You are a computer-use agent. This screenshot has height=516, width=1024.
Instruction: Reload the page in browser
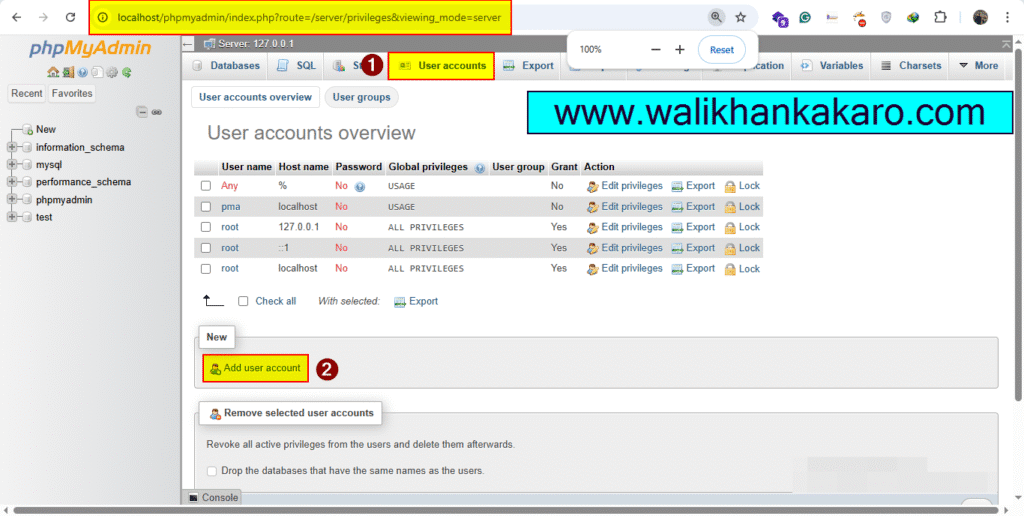[x=71, y=18]
